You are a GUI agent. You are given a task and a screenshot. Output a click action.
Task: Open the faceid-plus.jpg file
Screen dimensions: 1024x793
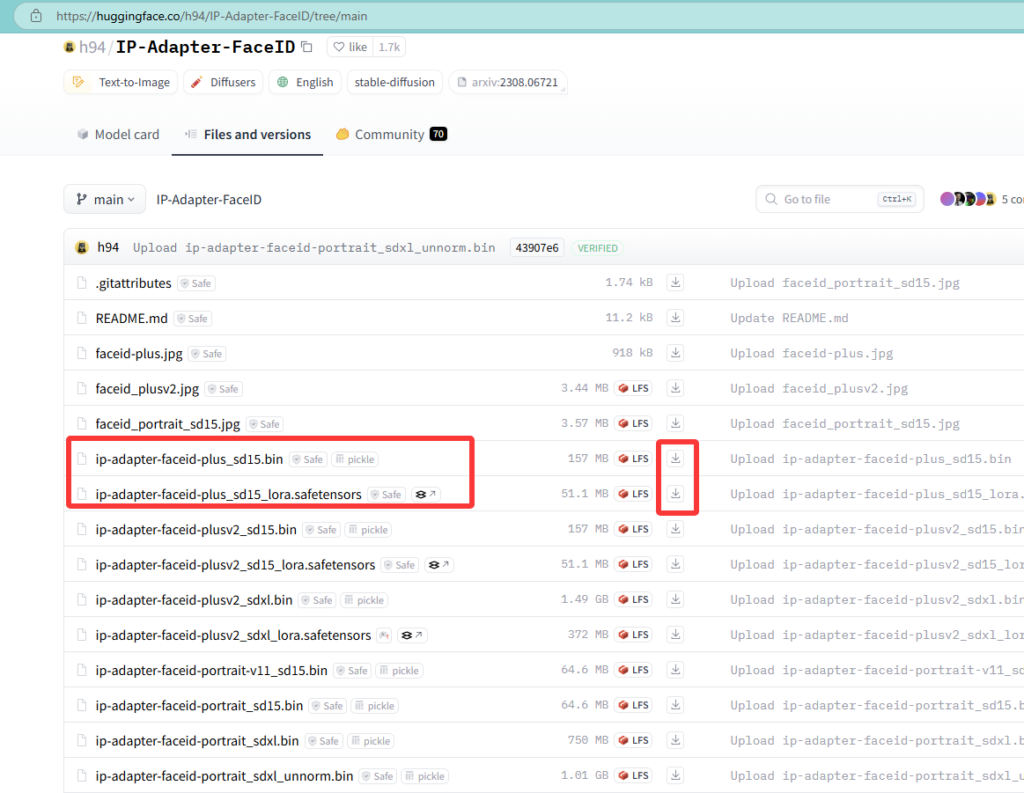[139, 353]
